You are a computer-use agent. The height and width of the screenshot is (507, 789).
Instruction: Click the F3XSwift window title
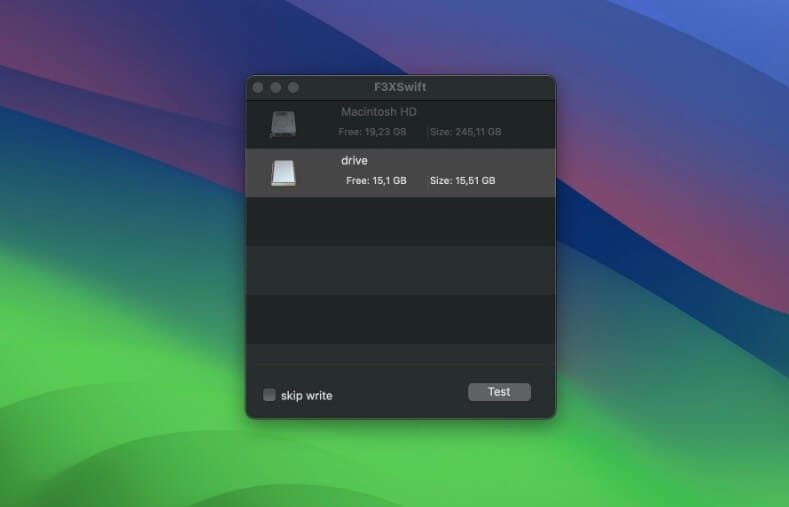point(400,87)
